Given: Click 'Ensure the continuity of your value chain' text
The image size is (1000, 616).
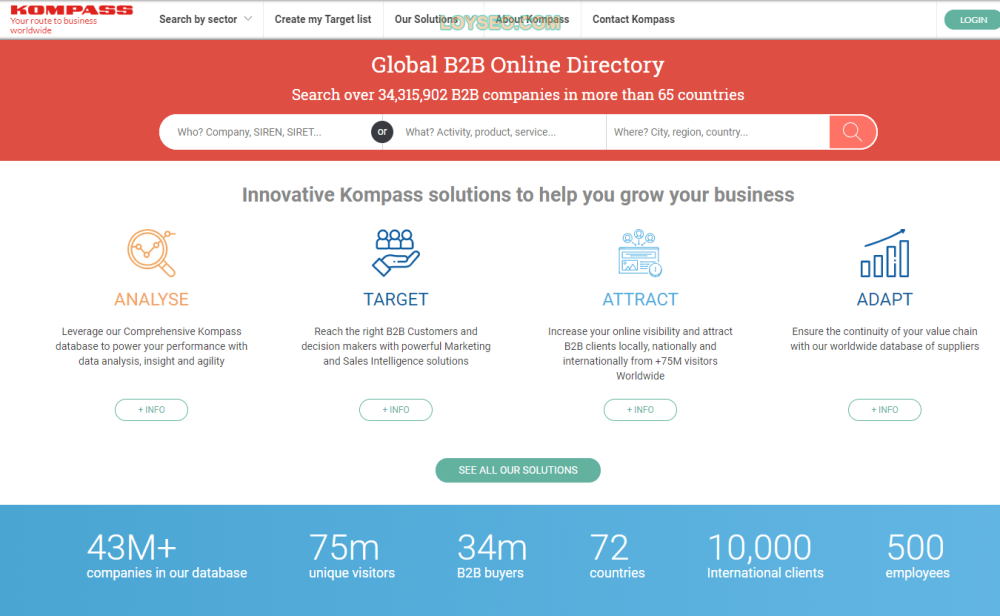Looking at the screenshot, I should coord(885,339).
